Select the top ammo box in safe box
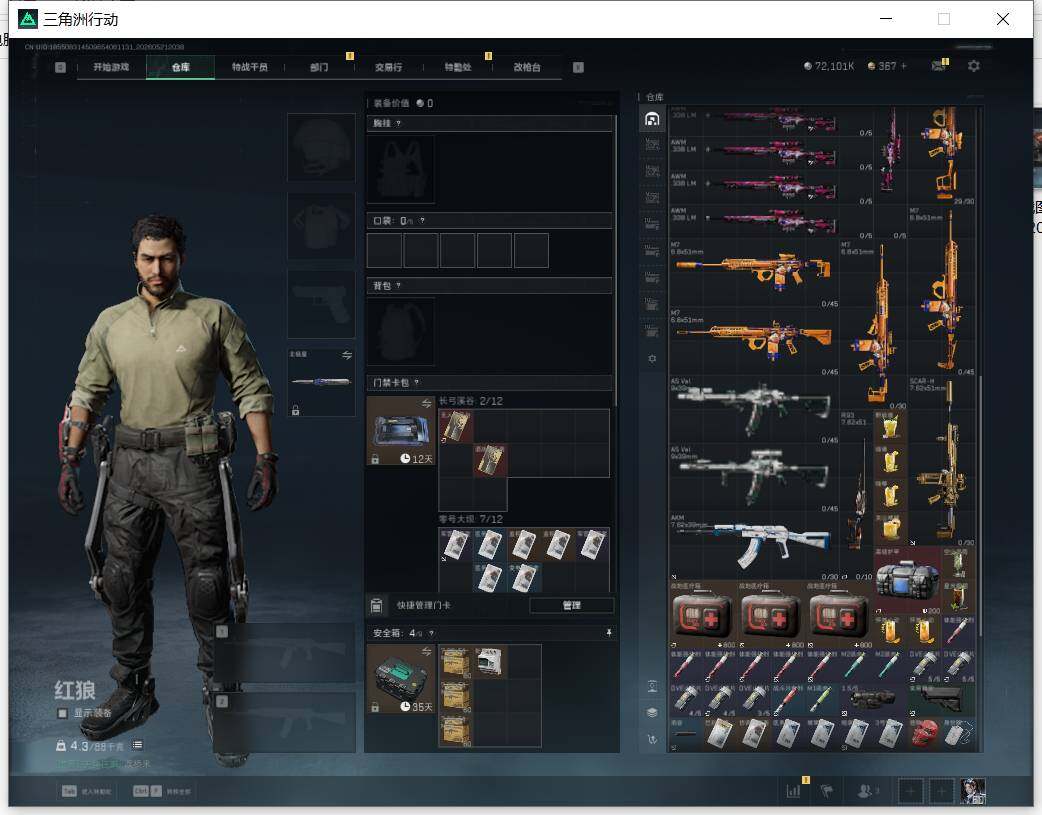Viewport: 1042px width, 815px height. (456, 661)
